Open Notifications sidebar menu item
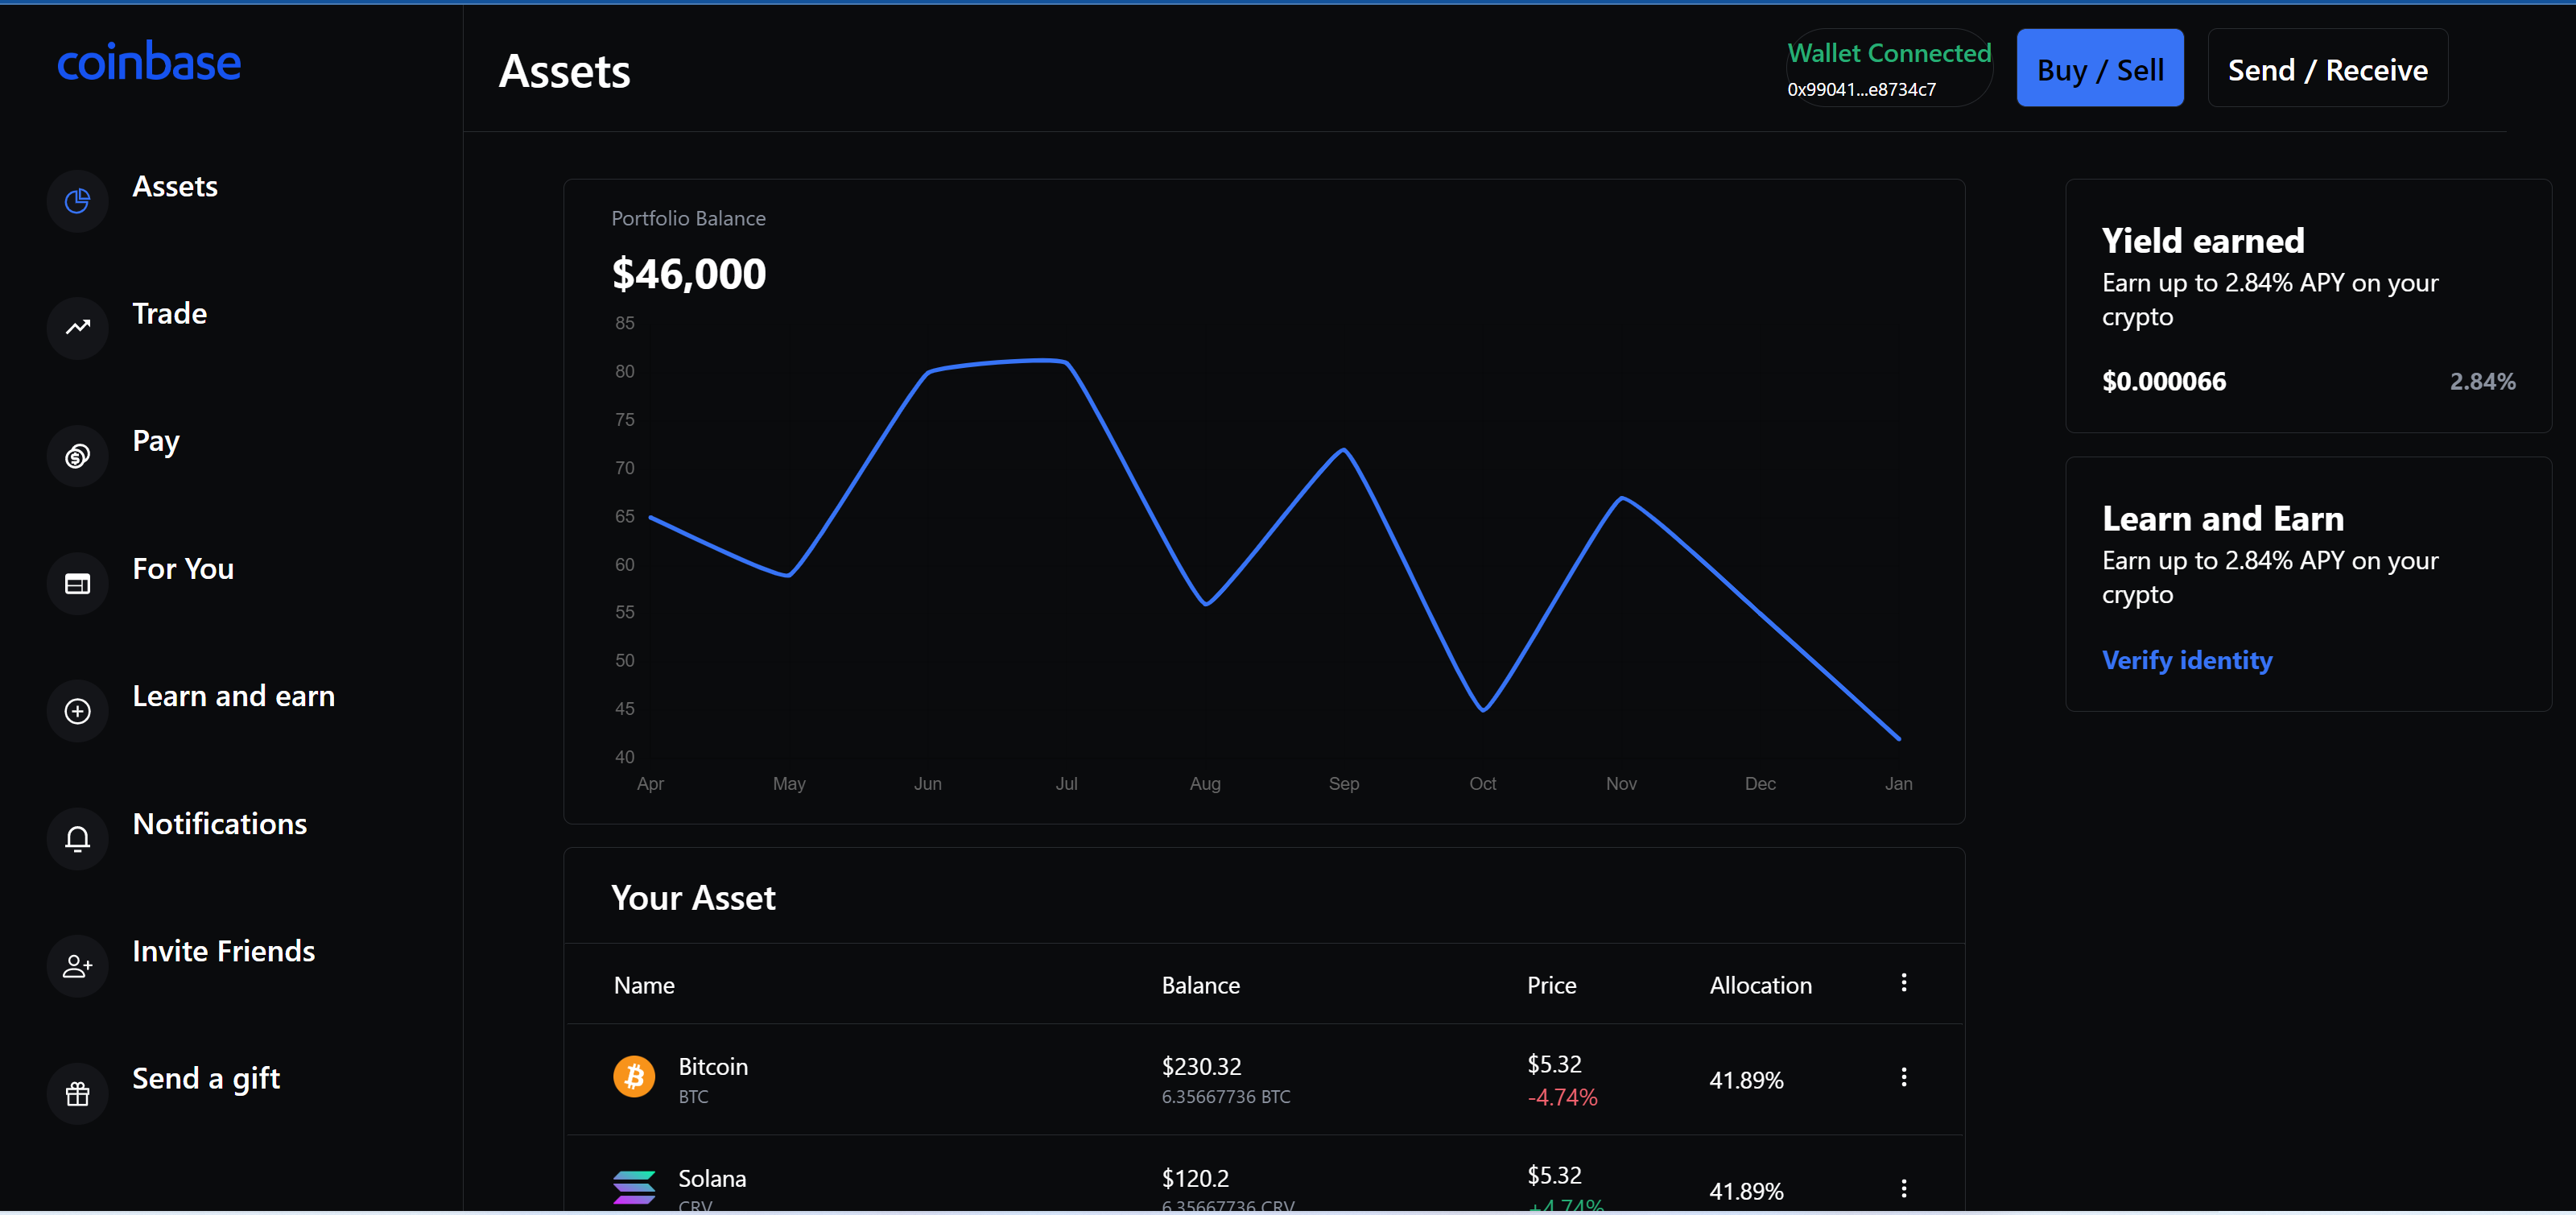 (220, 824)
